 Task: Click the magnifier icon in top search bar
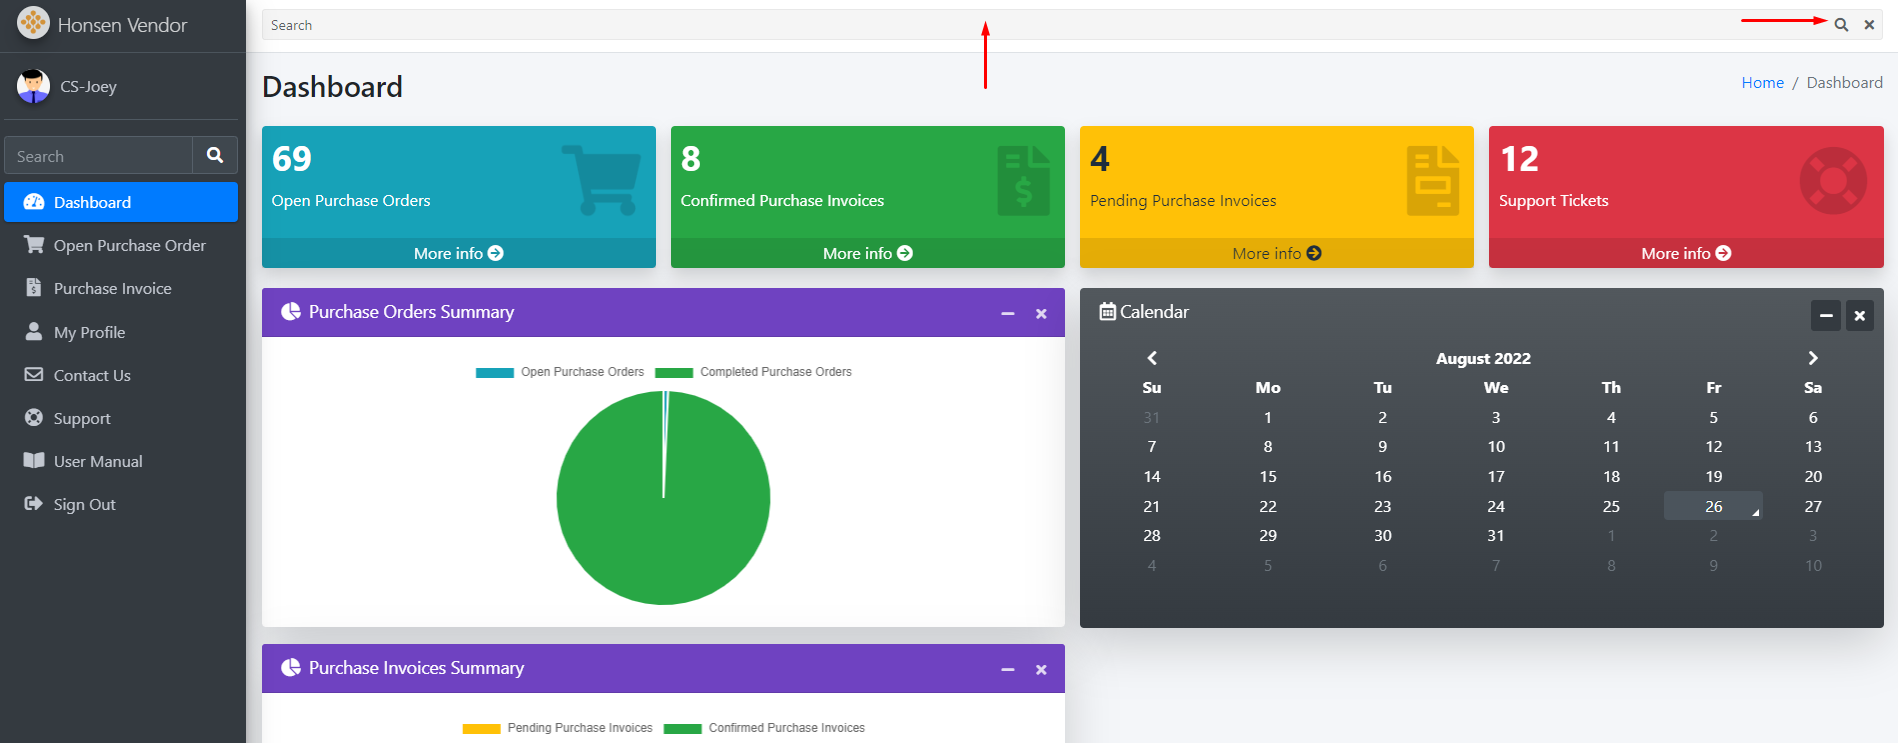click(1841, 25)
